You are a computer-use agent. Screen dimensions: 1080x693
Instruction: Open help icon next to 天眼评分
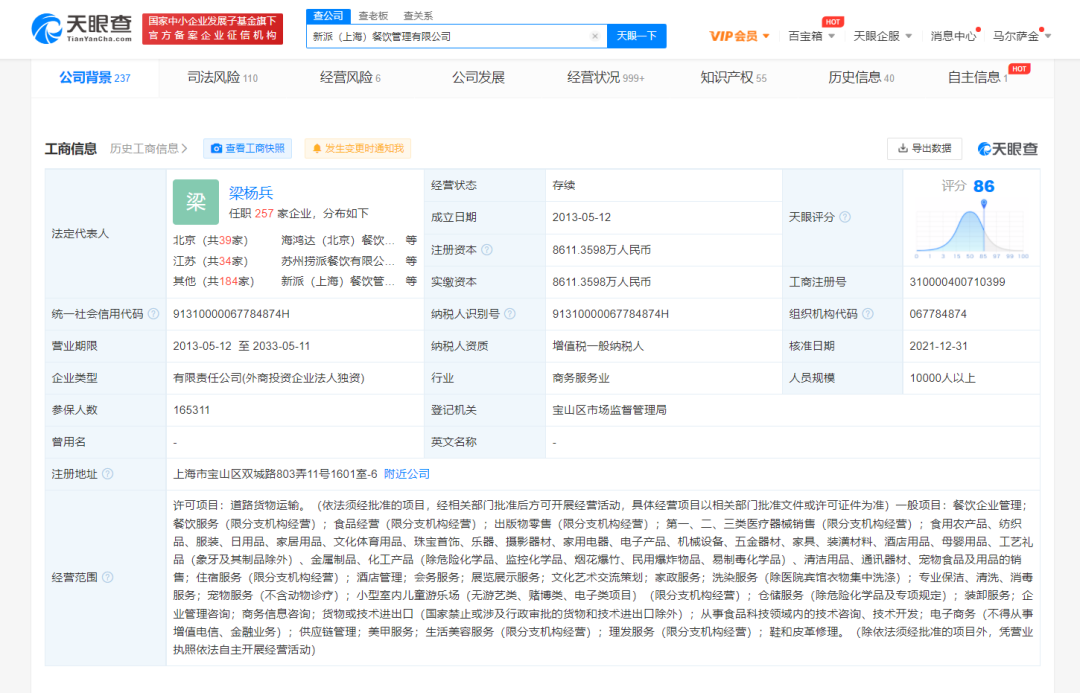pyautogui.click(x=845, y=217)
